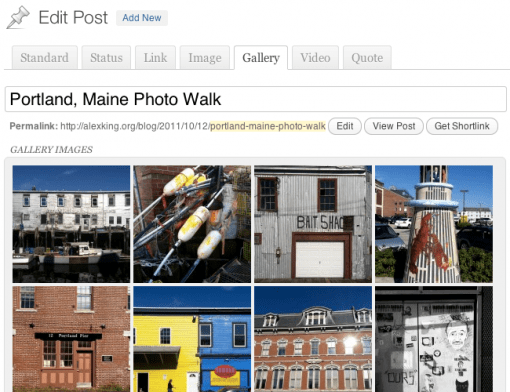Click the View Post button
The height and width of the screenshot is (392, 510).
click(x=394, y=126)
